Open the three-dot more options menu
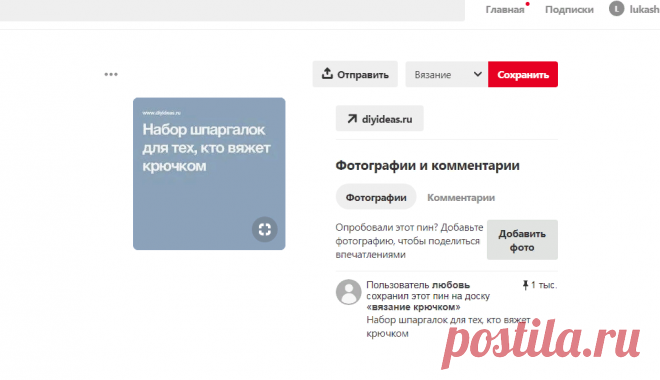The width and height of the screenshot is (660, 380). (x=111, y=74)
